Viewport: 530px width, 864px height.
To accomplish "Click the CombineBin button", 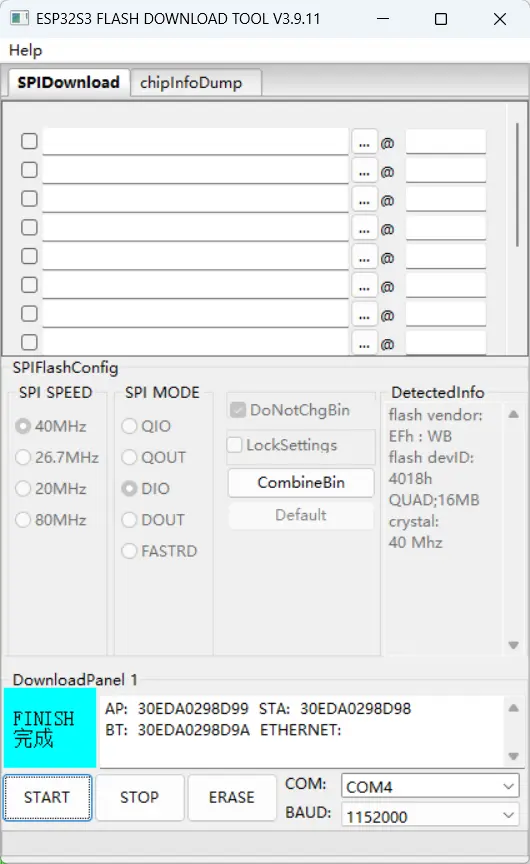I will (301, 483).
